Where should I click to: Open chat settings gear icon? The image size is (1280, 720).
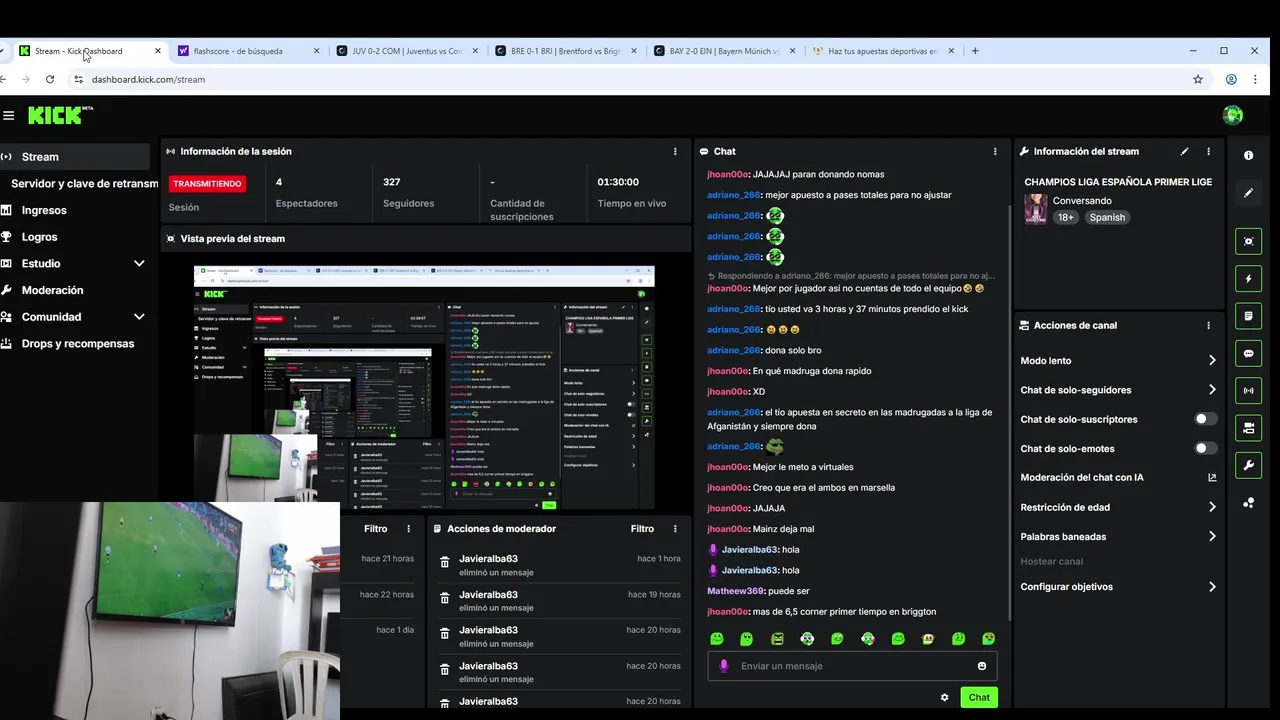pos(944,698)
